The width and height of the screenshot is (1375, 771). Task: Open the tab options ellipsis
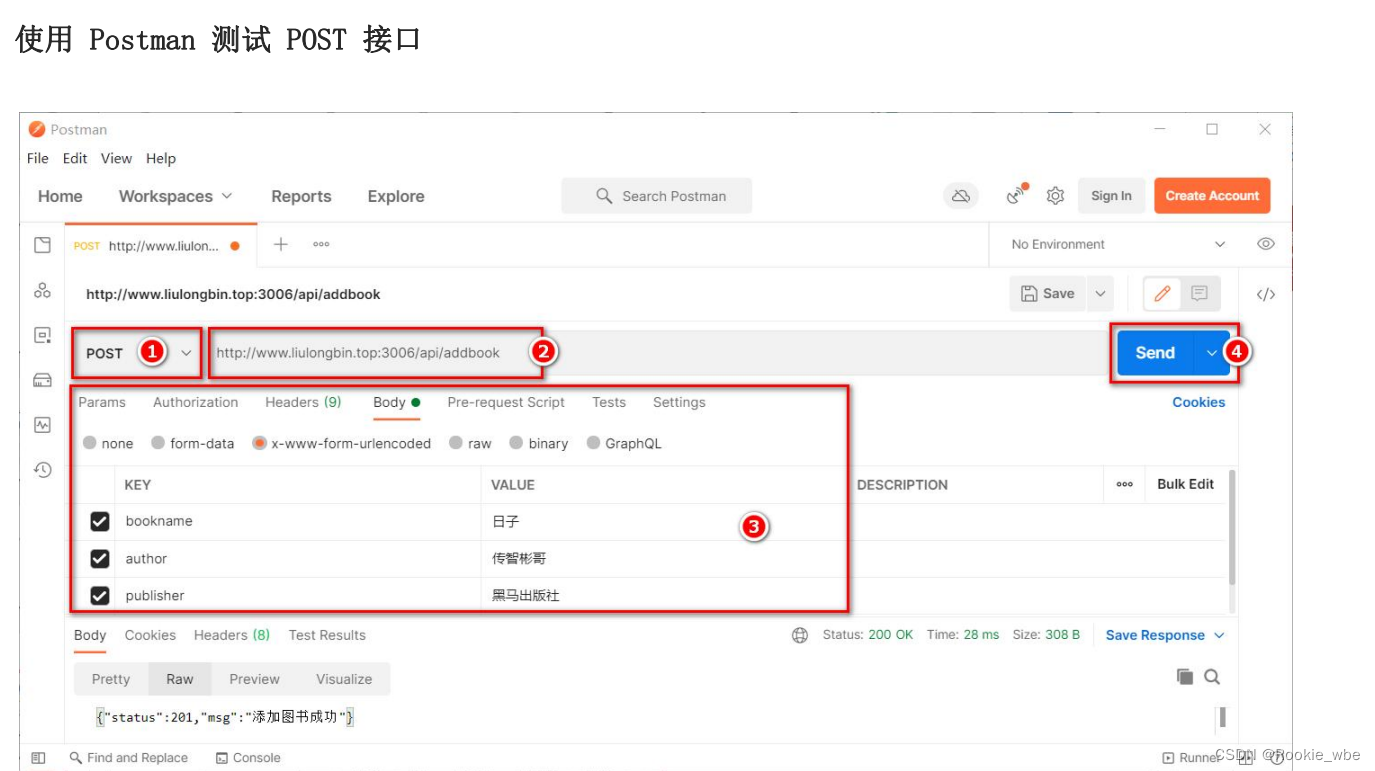pos(321,244)
